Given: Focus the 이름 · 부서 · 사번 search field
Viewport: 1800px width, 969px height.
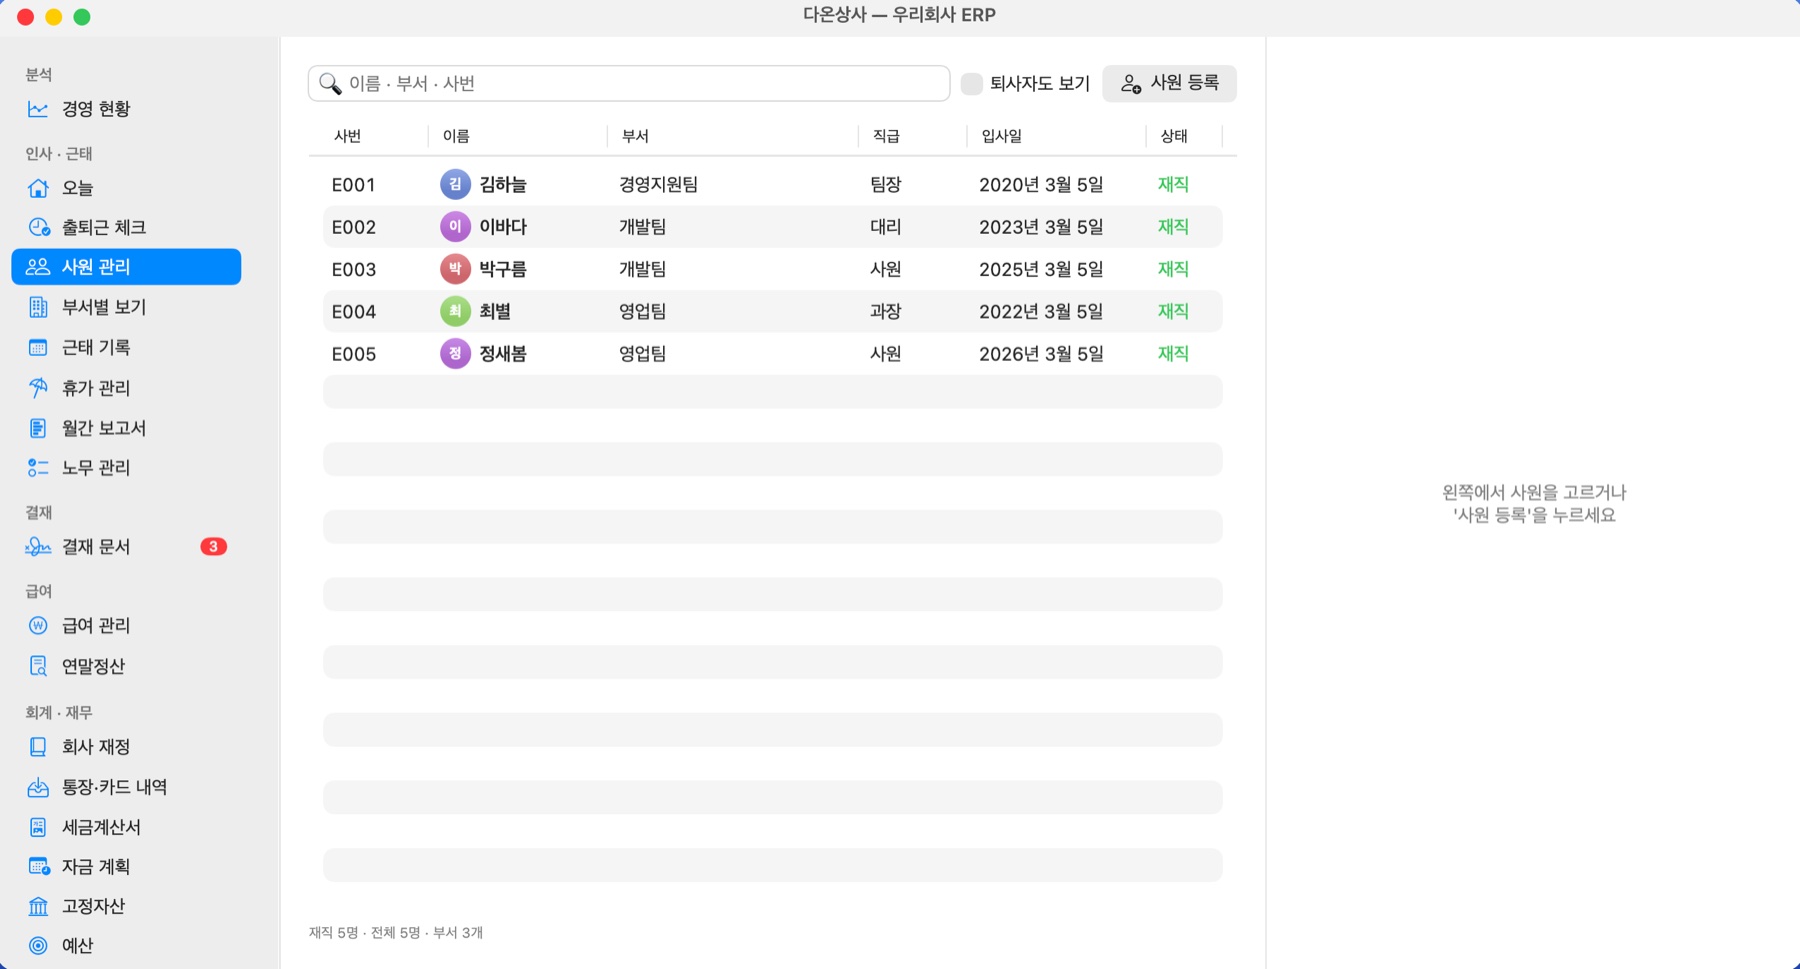Looking at the screenshot, I should (628, 84).
